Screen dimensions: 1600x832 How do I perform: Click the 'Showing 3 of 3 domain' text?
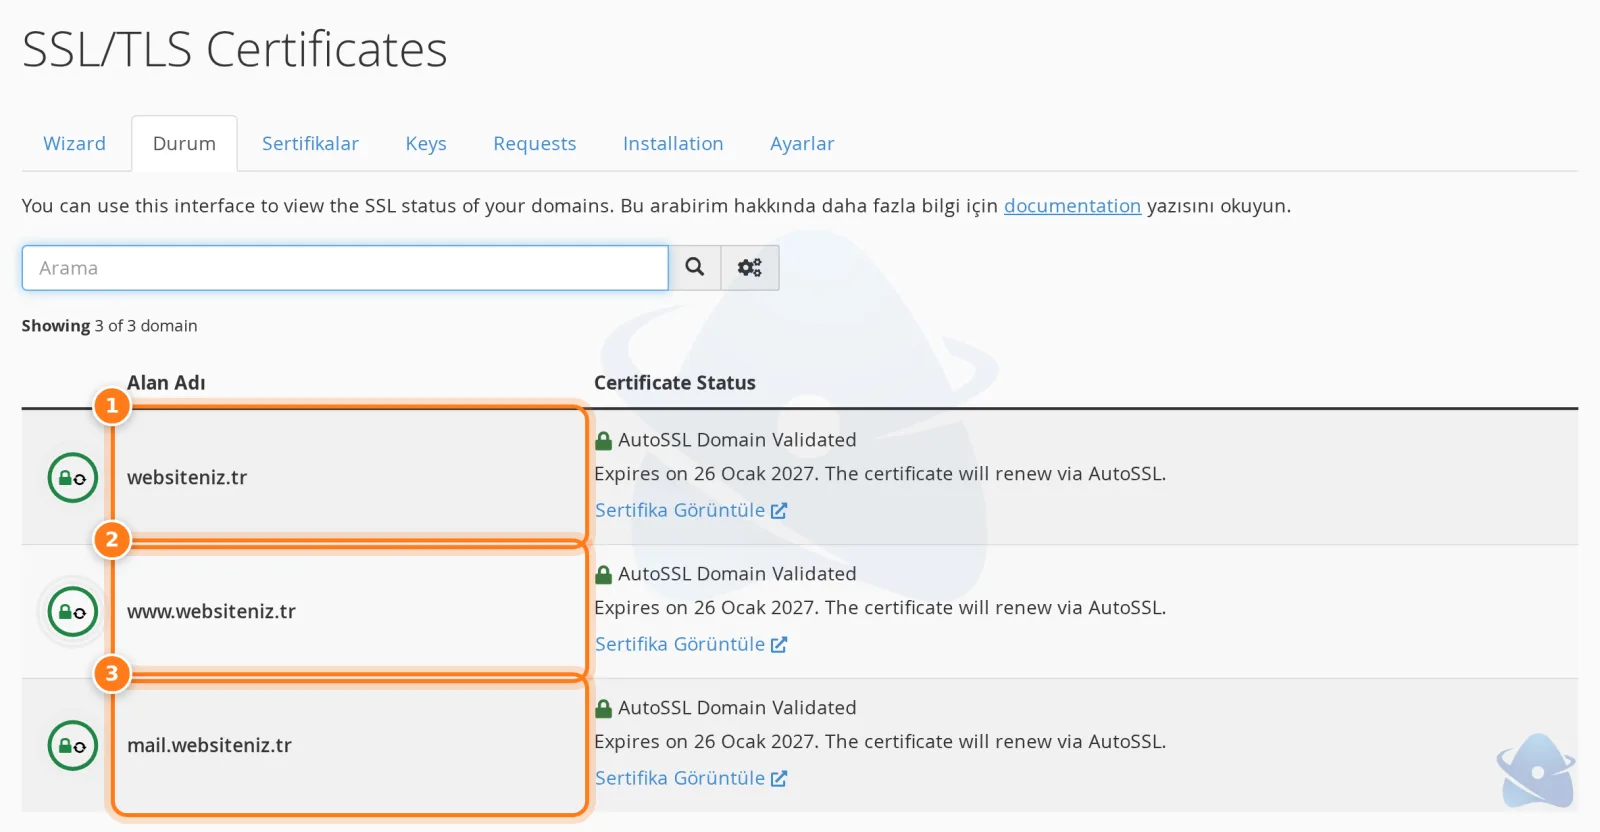[x=110, y=326]
